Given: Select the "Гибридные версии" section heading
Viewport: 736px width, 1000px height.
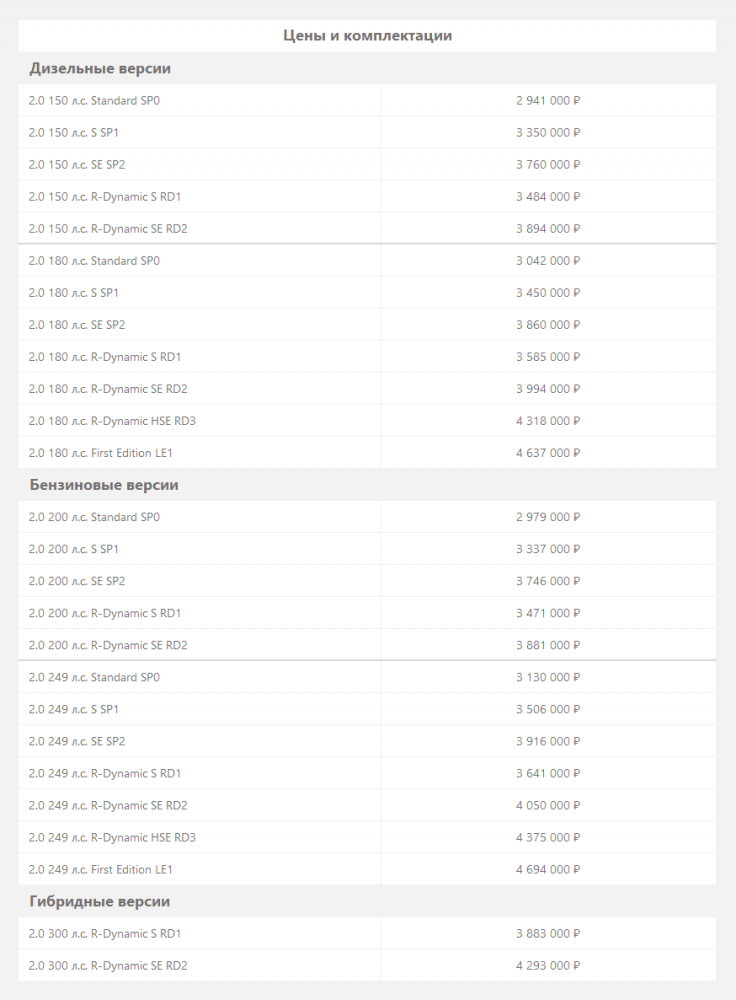Looking at the screenshot, I should tap(100, 901).
